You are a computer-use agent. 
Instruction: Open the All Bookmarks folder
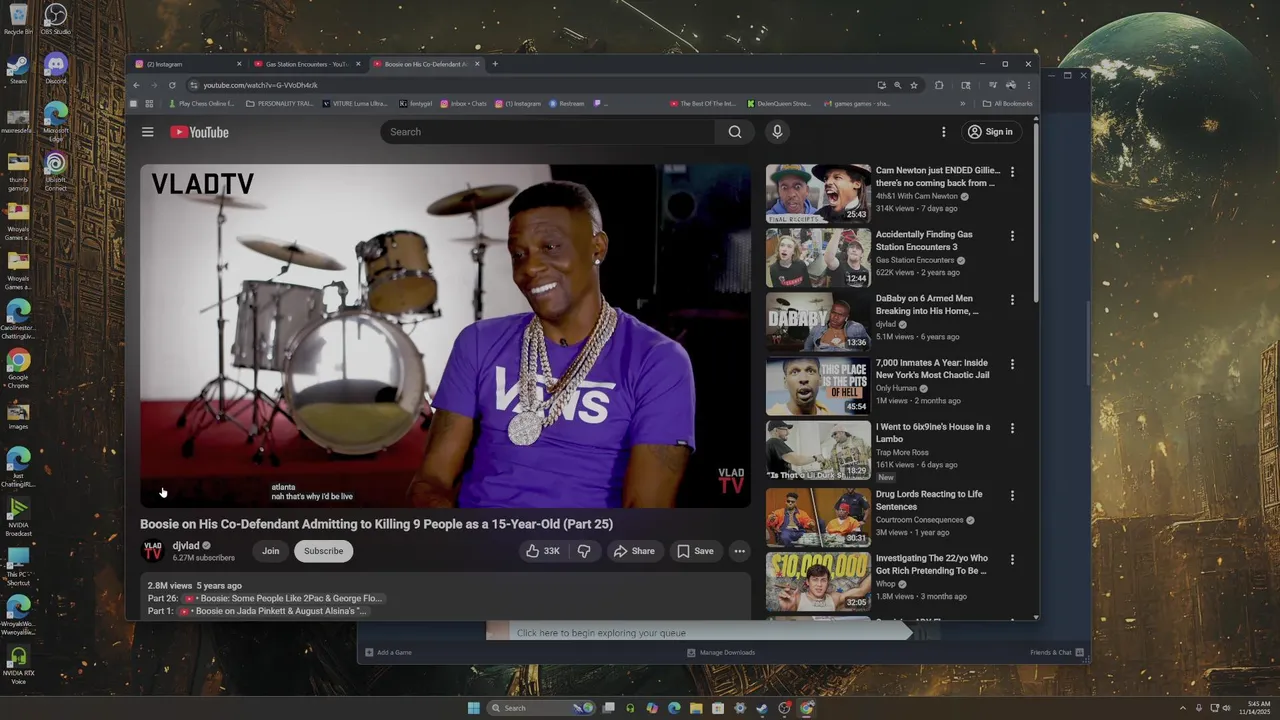(x=1008, y=103)
